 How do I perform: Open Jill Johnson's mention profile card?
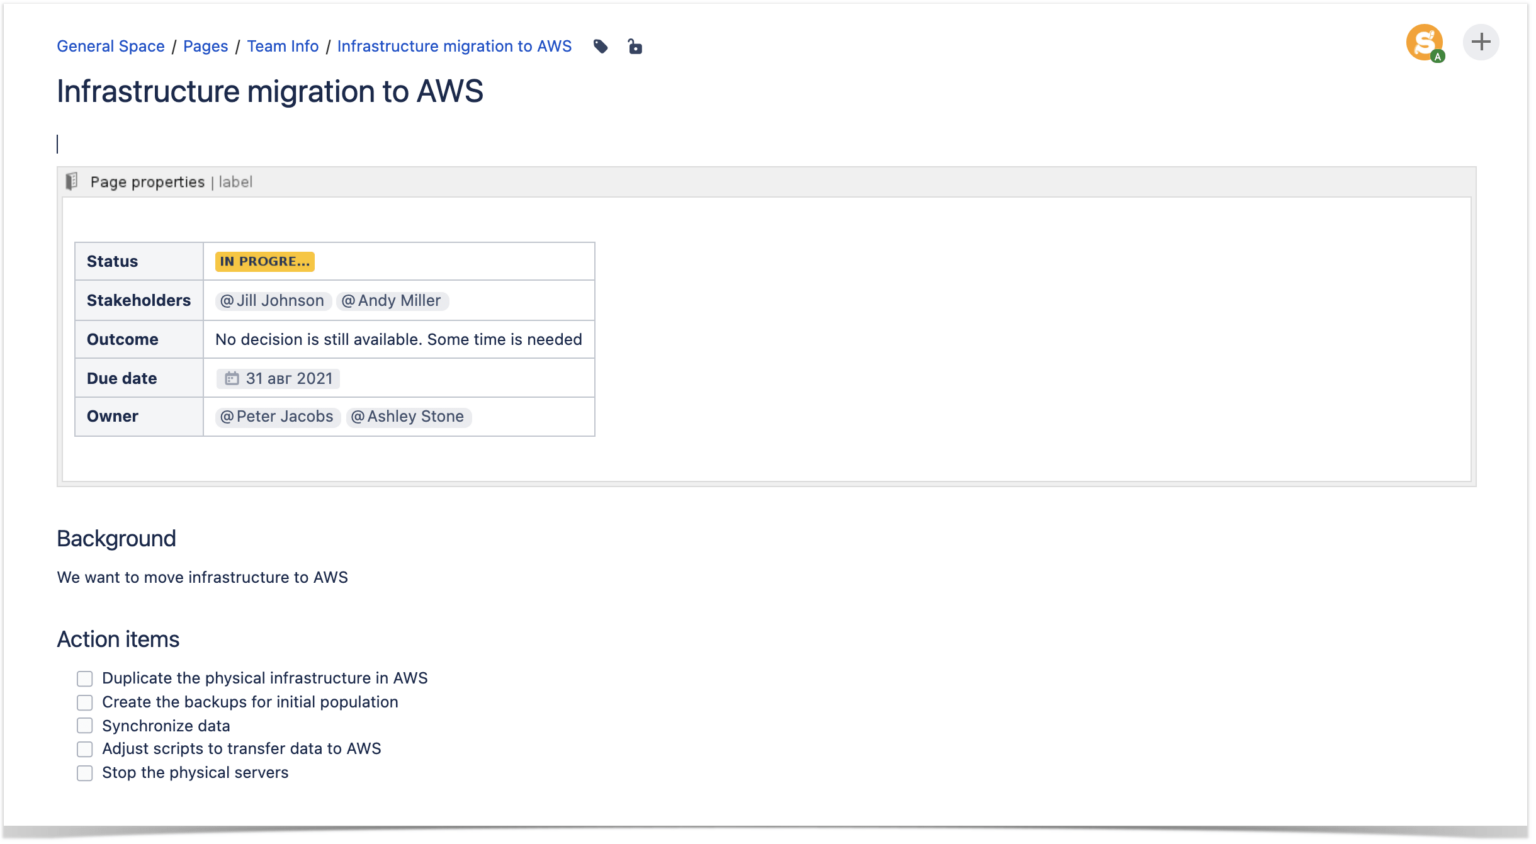[271, 300]
